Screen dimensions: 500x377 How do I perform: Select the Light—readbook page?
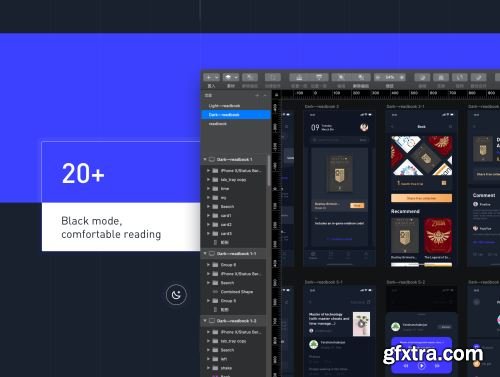coord(236,106)
